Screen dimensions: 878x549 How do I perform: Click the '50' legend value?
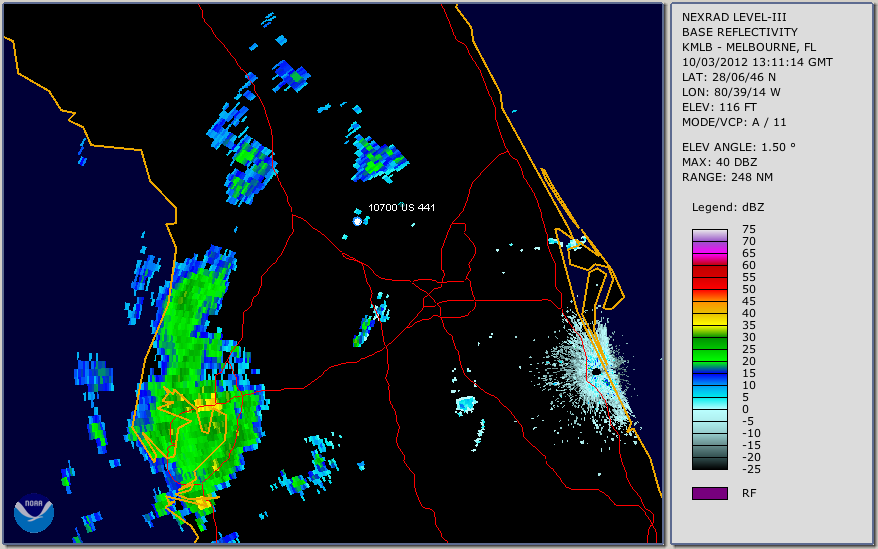click(749, 289)
